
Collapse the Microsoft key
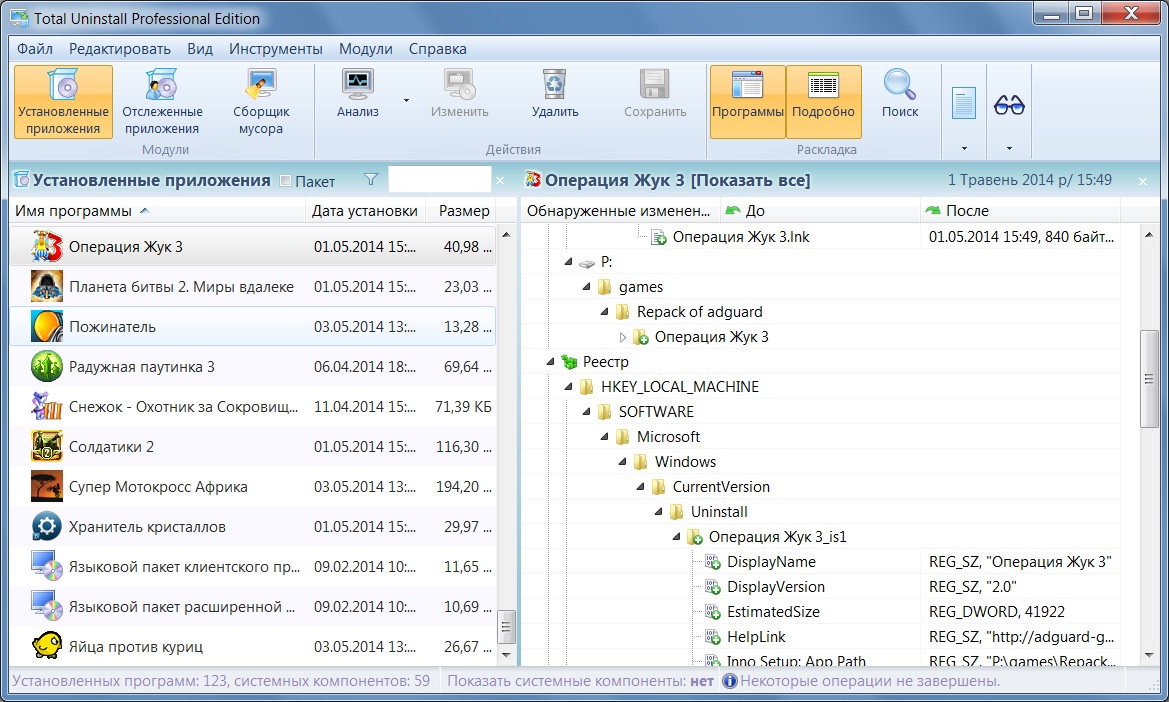[604, 437]
